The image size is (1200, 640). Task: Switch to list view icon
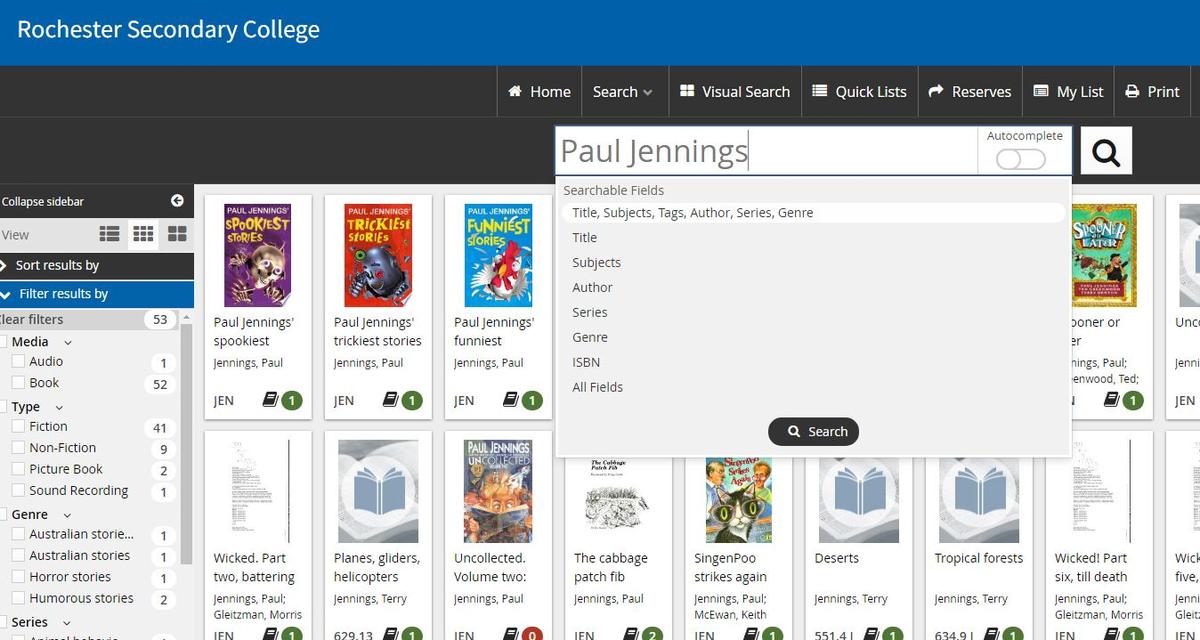coord(110,234)
